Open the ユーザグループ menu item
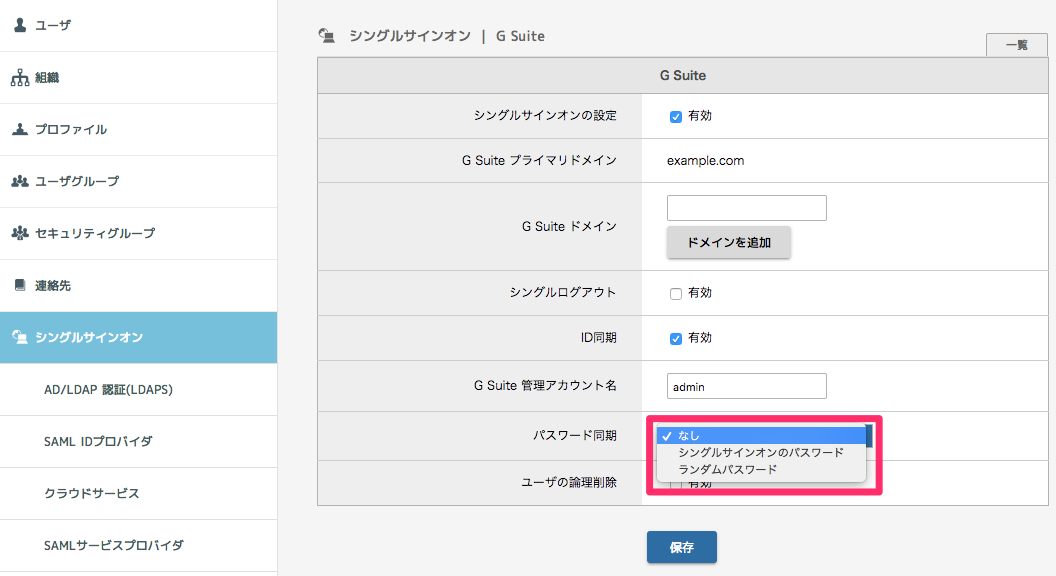 (138, 181)
